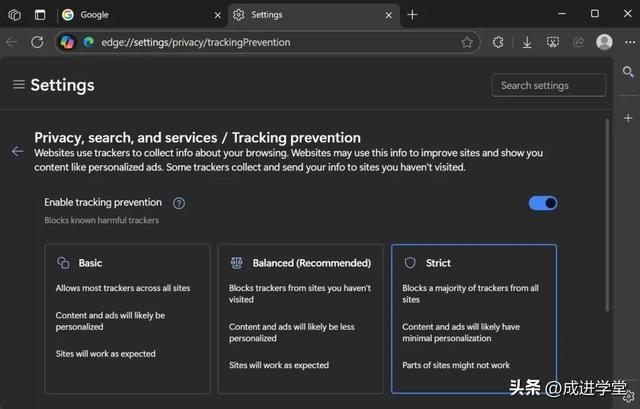This screenshot has height=409, width=640.
Task: Turn off Enable tracking prevention switch
Action: pyautogui.click(x=543, y=203)
